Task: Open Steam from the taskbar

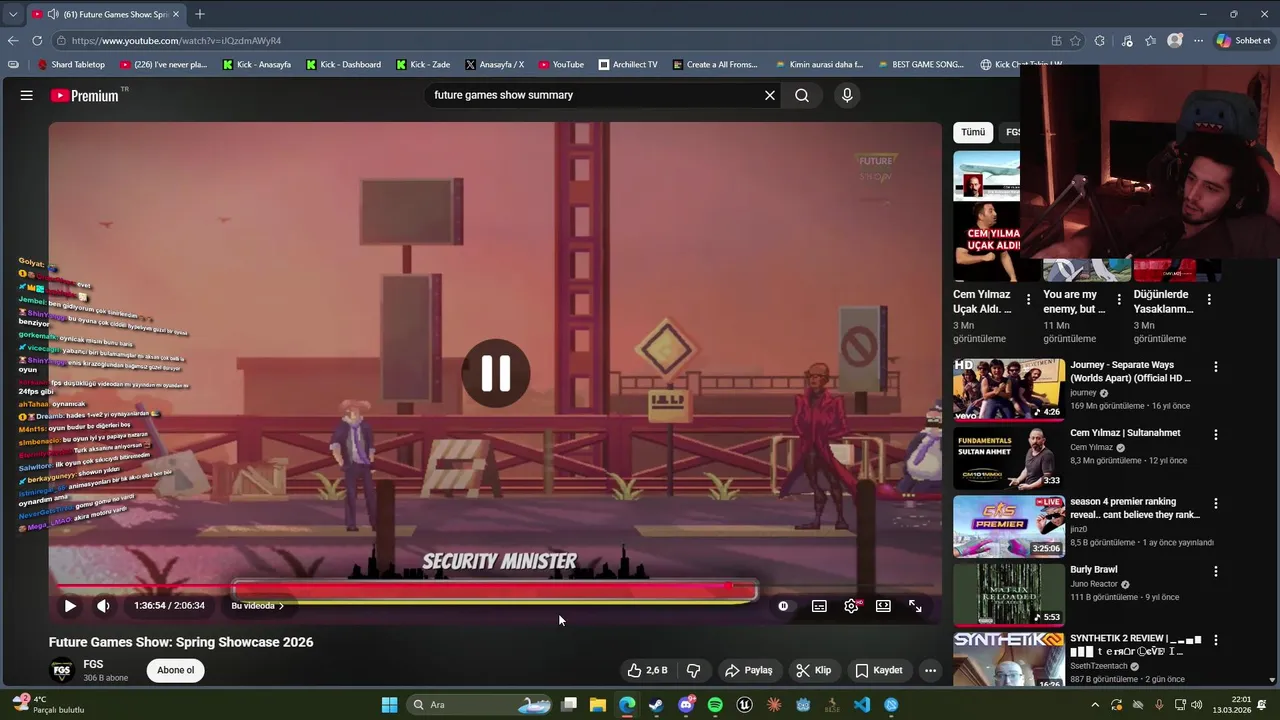Action: (x=656, y=705)
